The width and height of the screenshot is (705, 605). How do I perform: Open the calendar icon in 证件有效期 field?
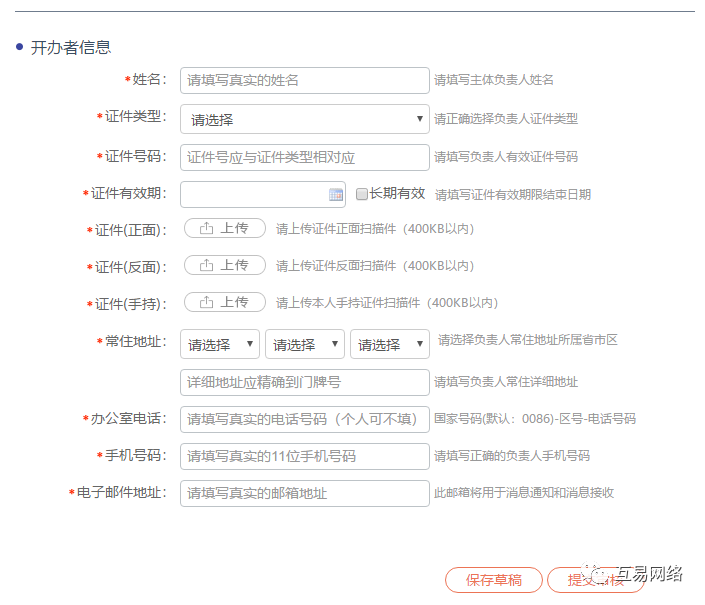pos(335,195)
